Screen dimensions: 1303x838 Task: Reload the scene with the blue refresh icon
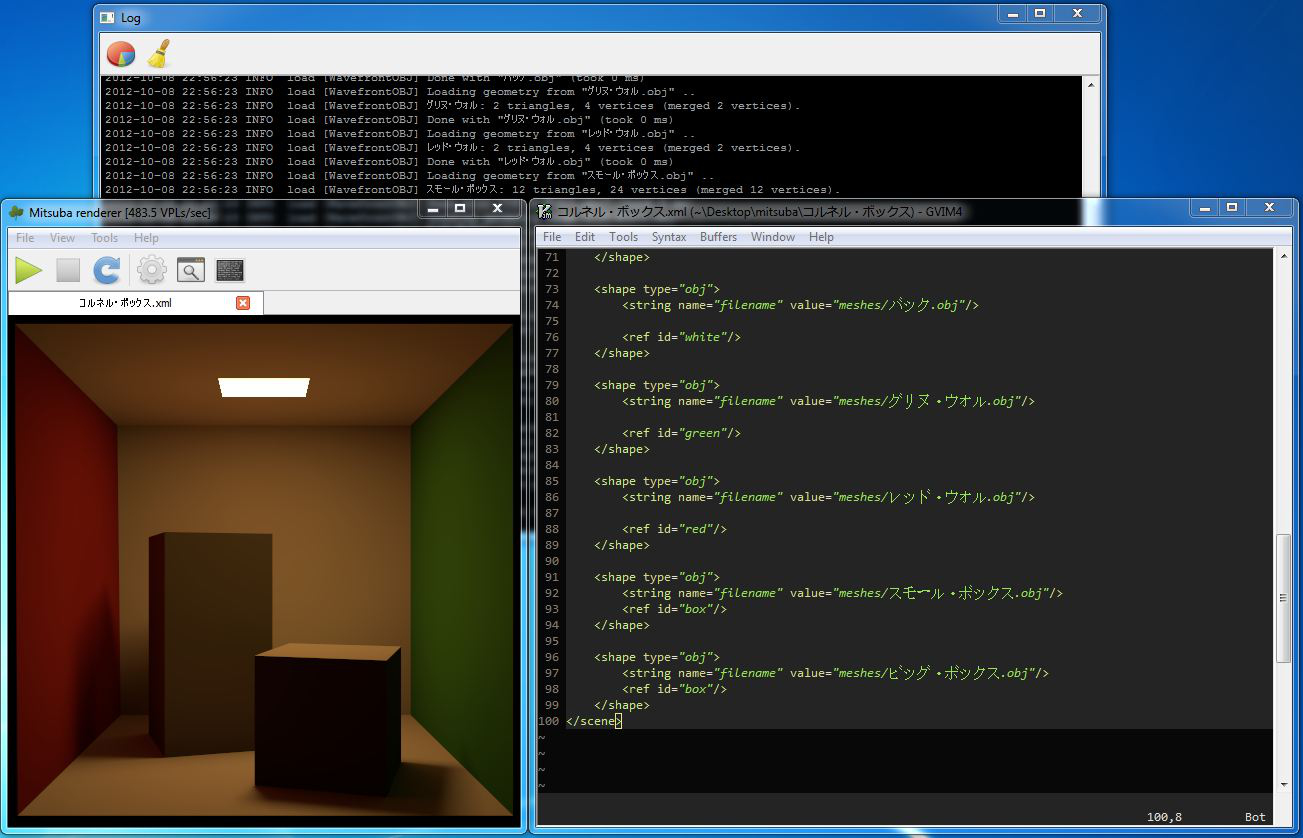coord(107,270)
